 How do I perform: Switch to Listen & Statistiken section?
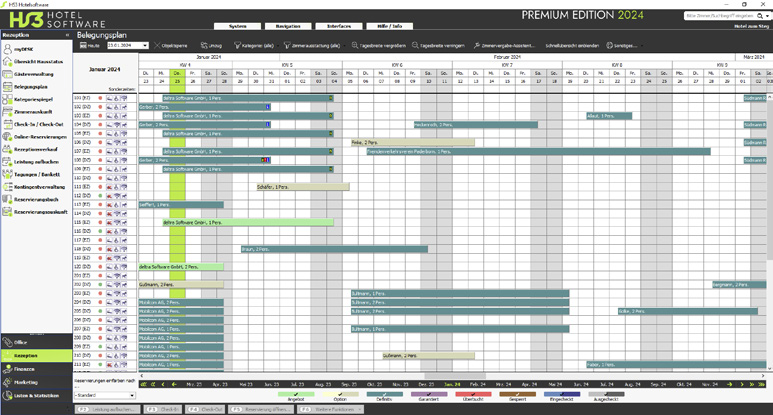36,395
